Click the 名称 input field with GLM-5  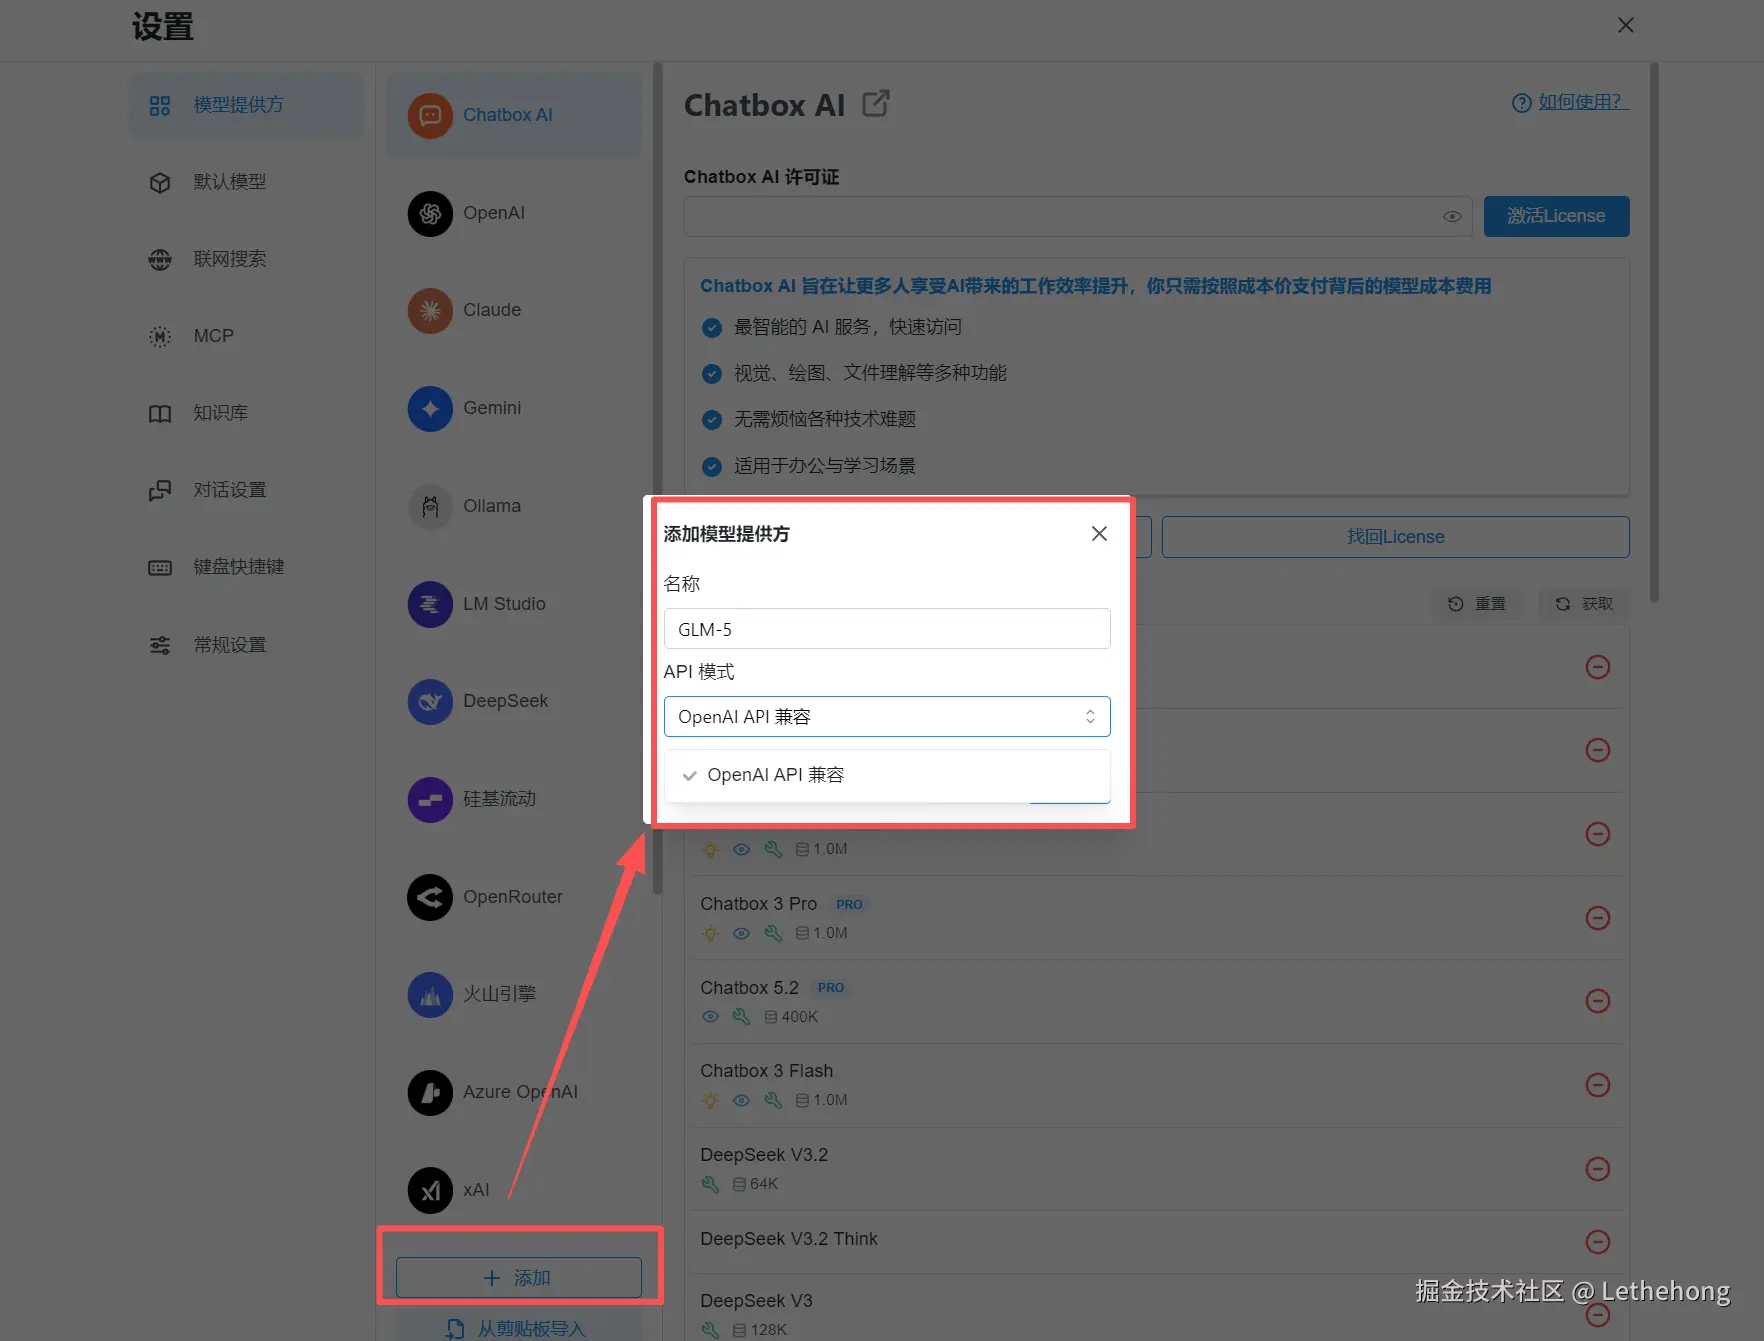pyautogui.click(x=887, y=629)
